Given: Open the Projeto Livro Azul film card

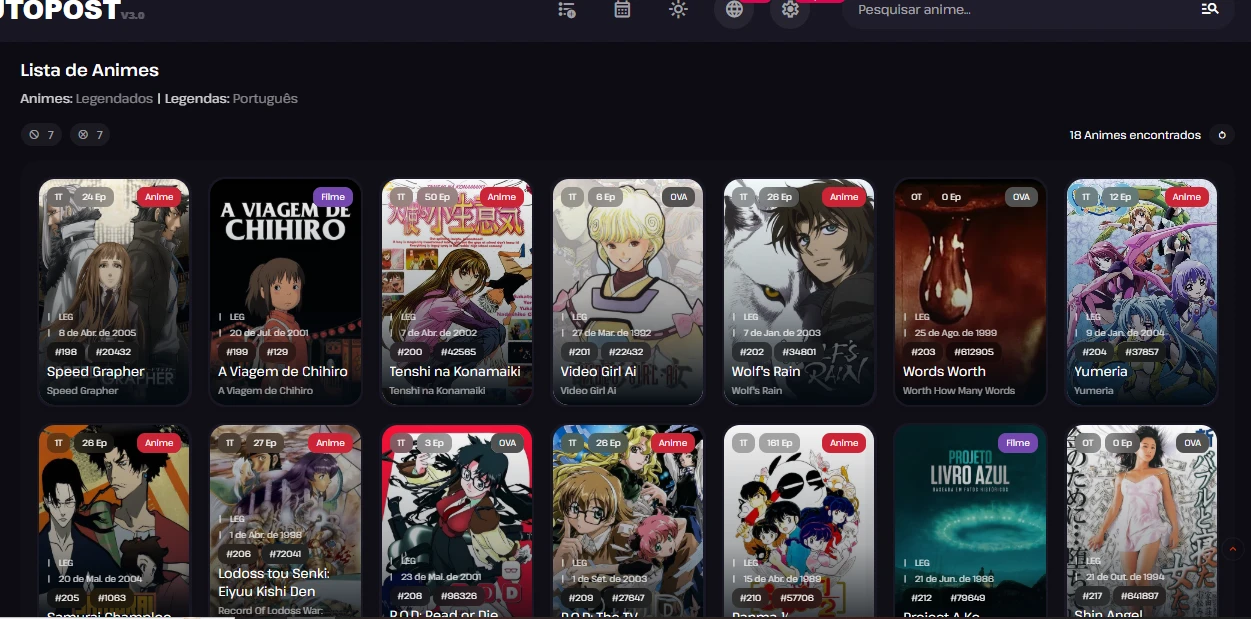Looking at the screenshot, I should tap(969, 500).
